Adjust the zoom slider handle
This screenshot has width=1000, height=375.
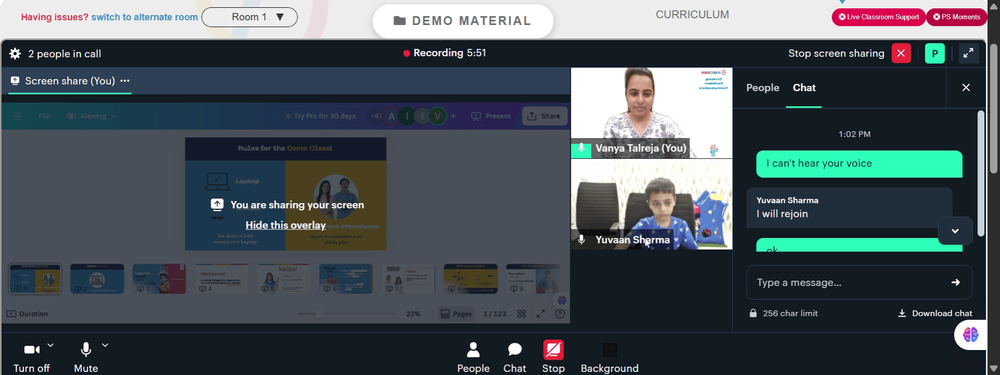[x=320, y=314]
